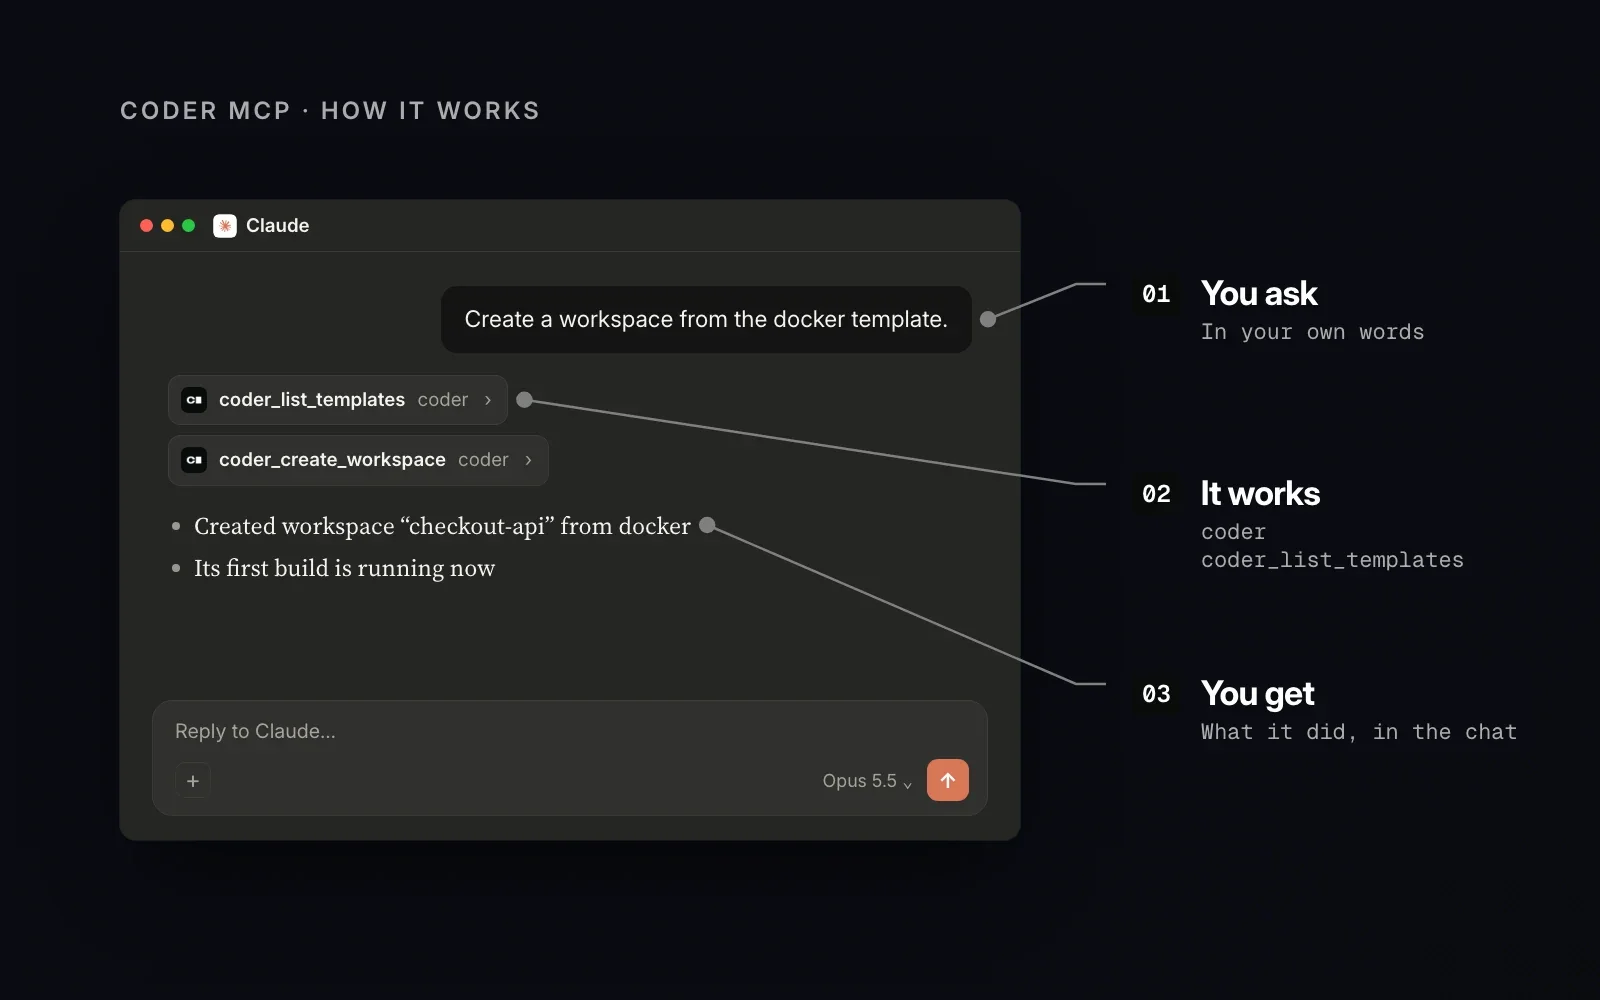The width and height of the screenshot is (1600, 1000).
Task: Click "What it did, in the chat" caption
Action: pos(1359,732)
